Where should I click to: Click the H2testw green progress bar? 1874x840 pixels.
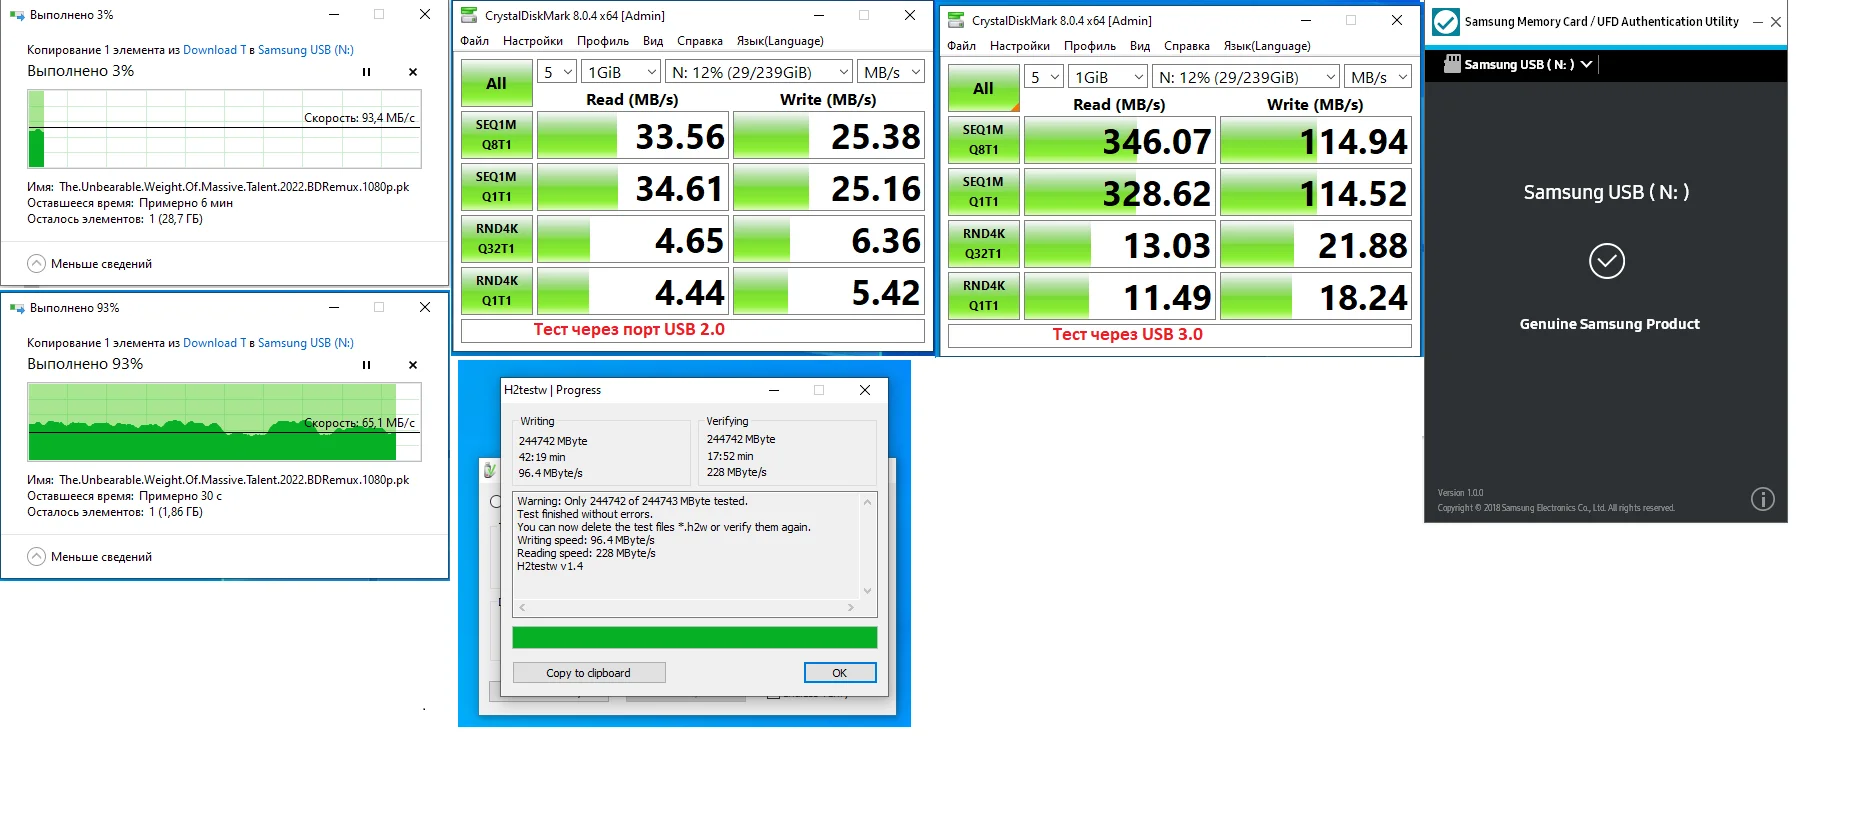tap(695, 638)
